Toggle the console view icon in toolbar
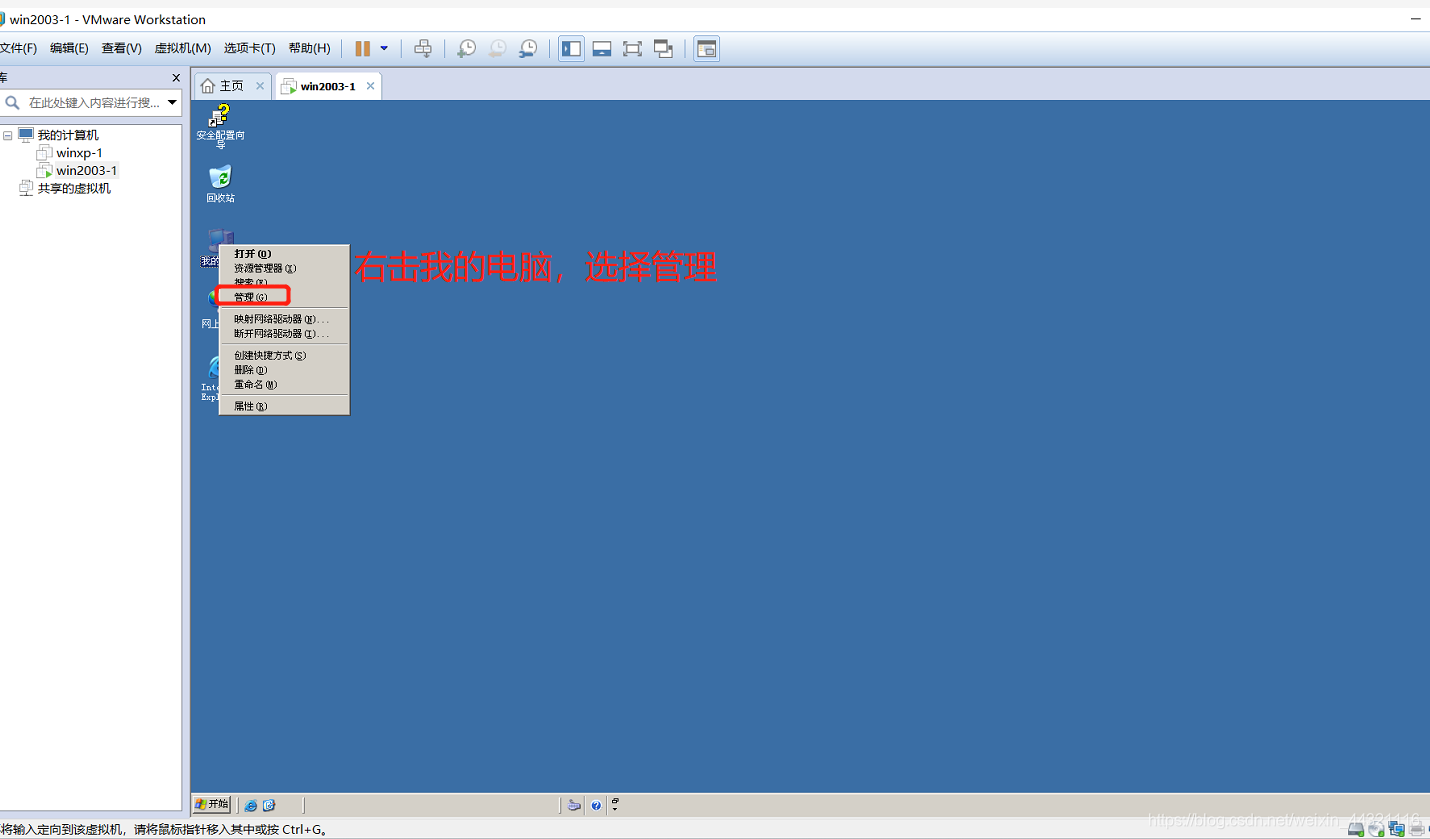The width and height of the screenshot is (1430, 839). (707, 48)
